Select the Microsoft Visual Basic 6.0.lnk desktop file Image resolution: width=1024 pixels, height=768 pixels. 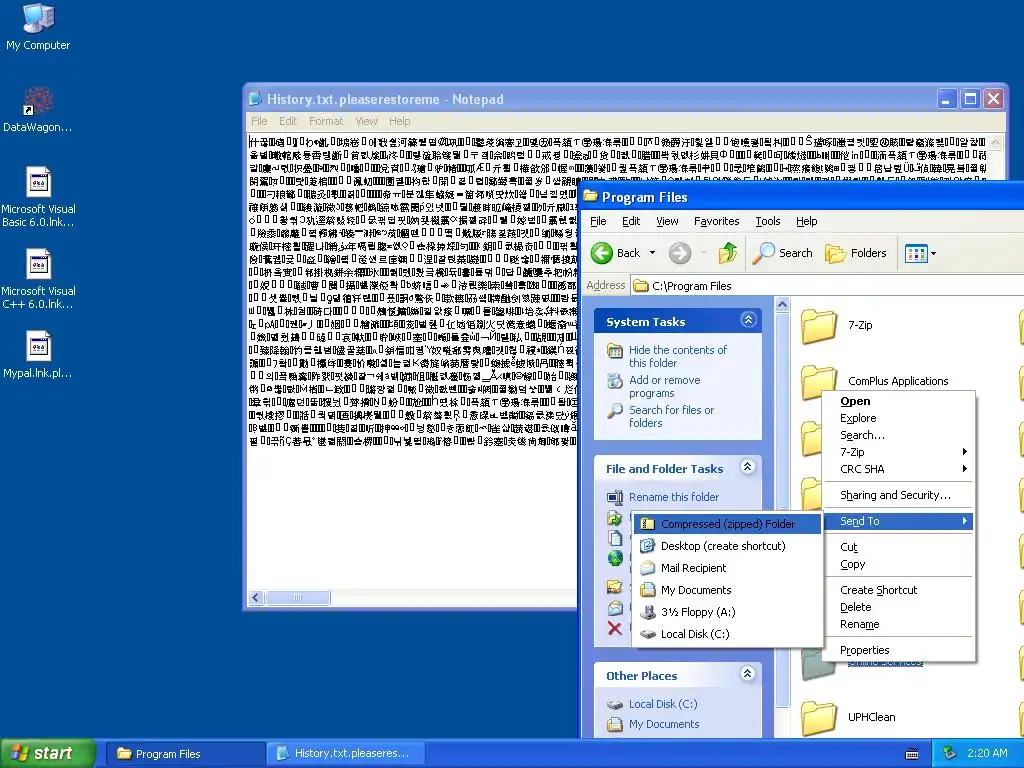pyautogui.click(x=39, y=196)
